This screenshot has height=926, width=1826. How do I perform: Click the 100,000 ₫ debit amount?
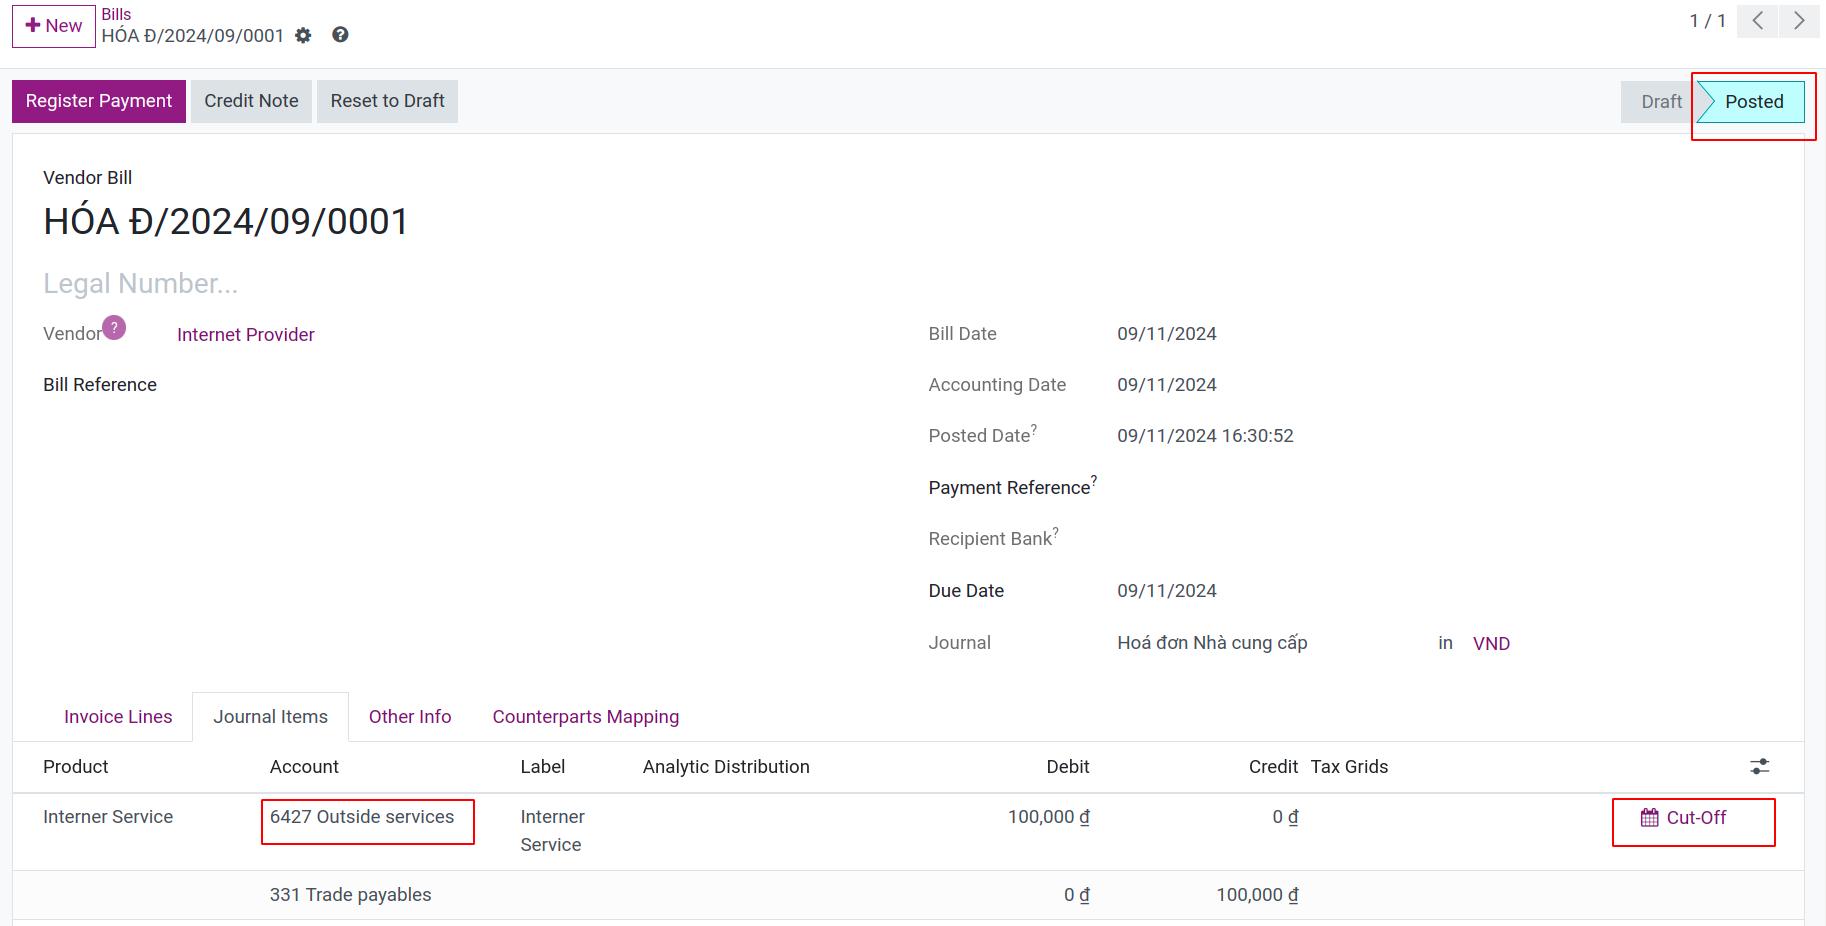tap(1048, 817)
